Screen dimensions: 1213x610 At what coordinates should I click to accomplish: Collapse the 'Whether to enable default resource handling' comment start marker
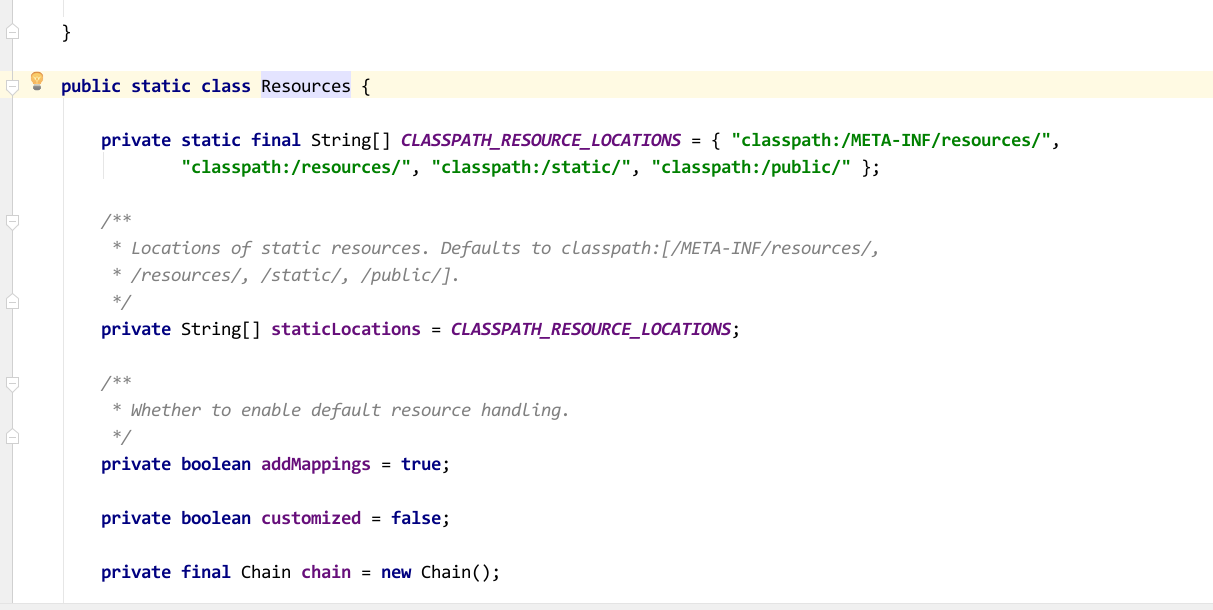tap(12, 383)
